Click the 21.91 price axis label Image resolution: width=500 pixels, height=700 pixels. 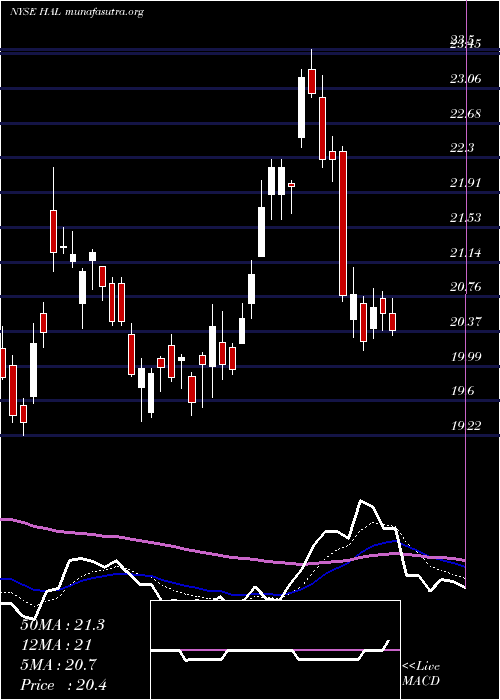tap(466, 183)
